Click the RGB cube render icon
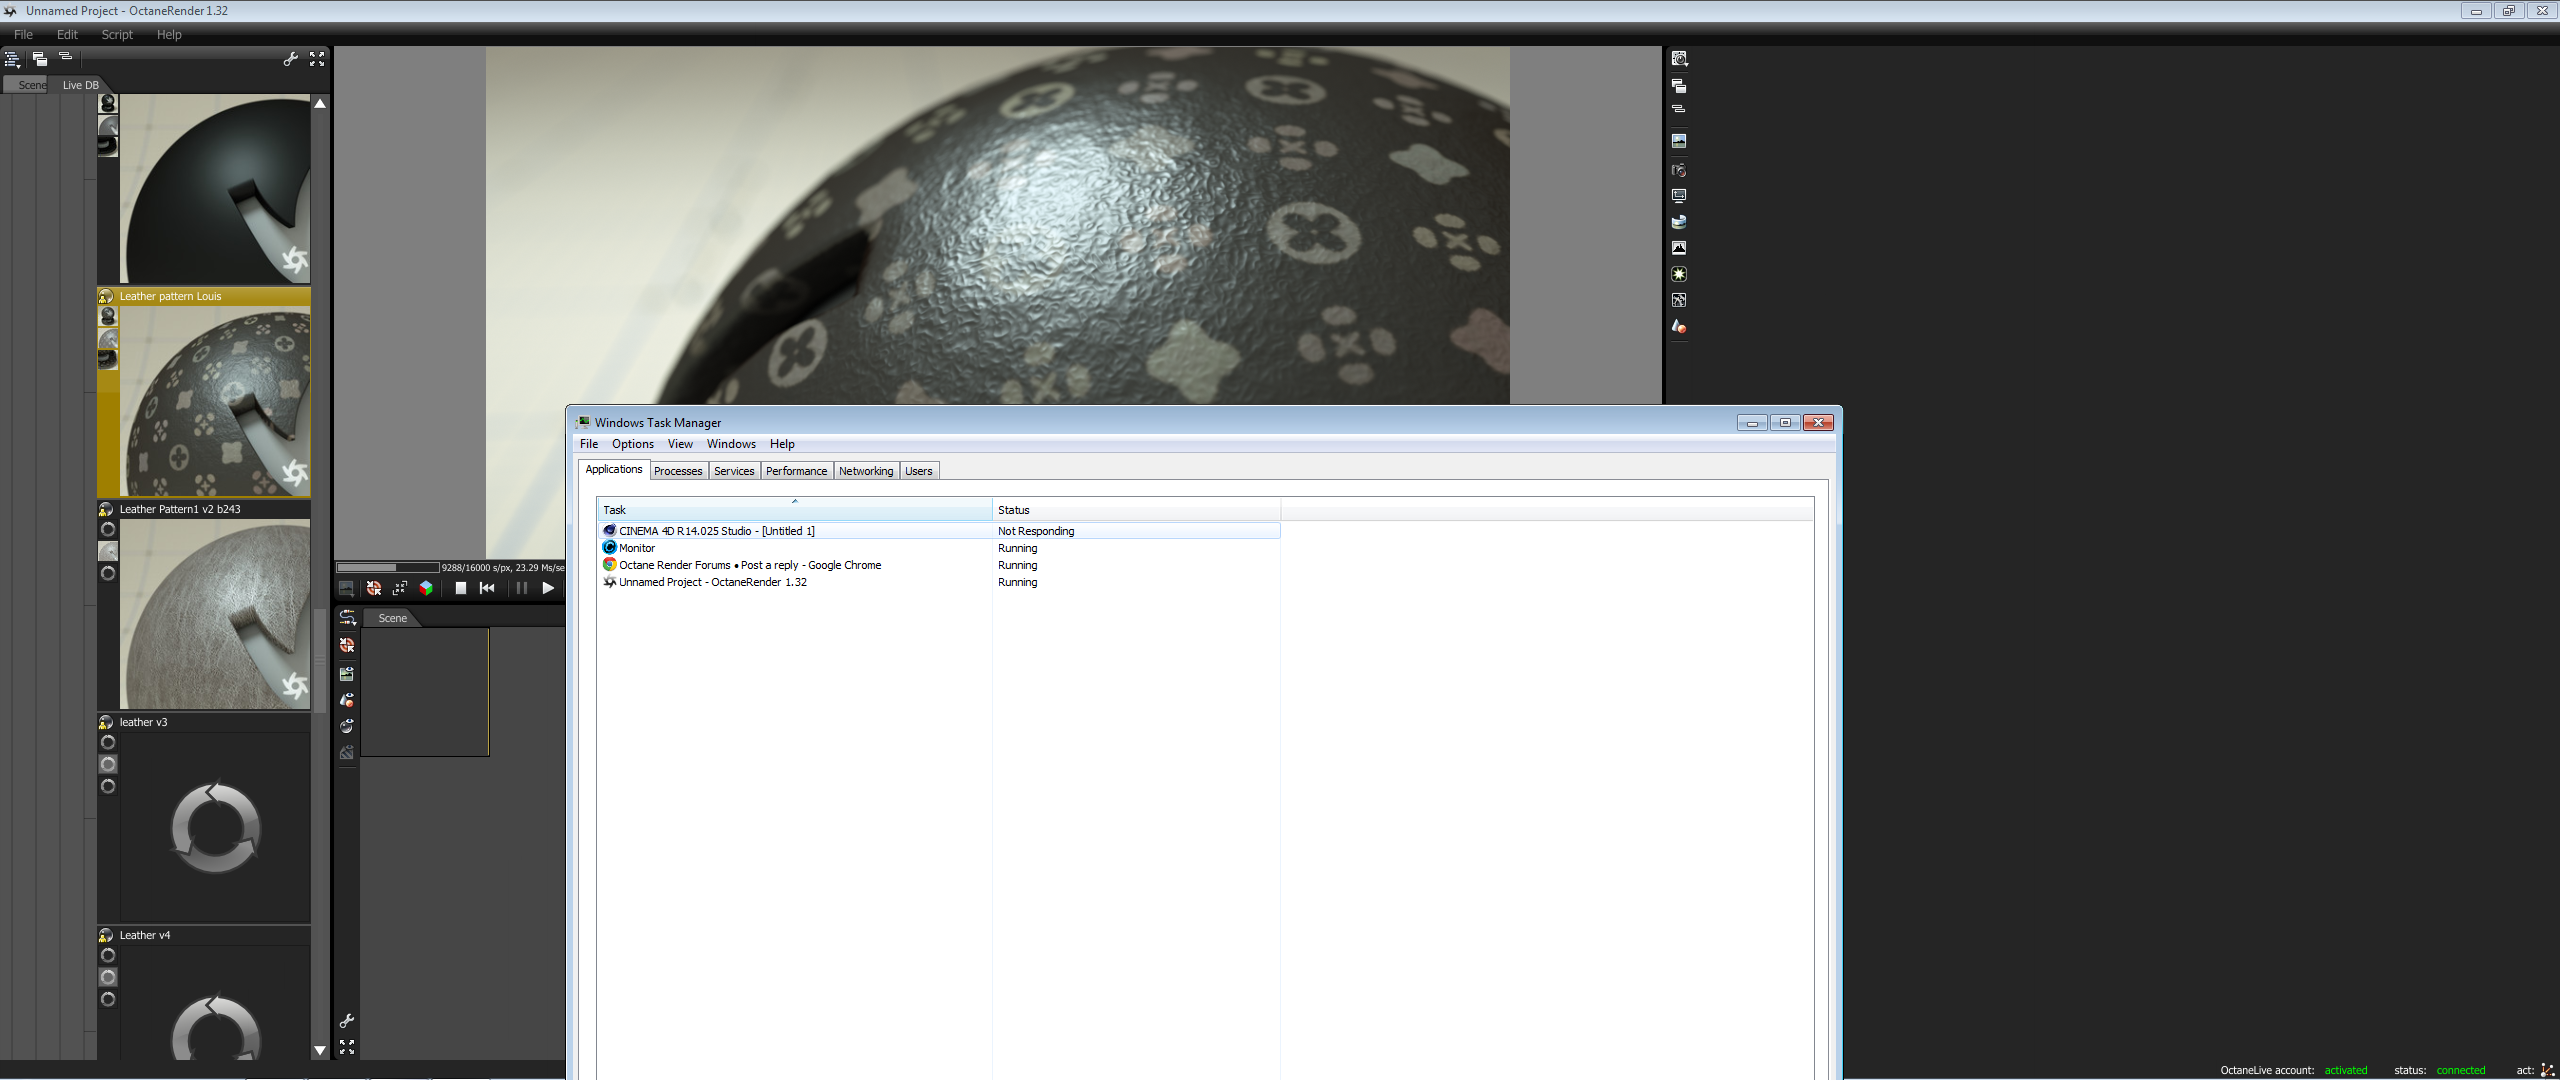The width and height of the screenshot is (2560, 1080). 426,588
